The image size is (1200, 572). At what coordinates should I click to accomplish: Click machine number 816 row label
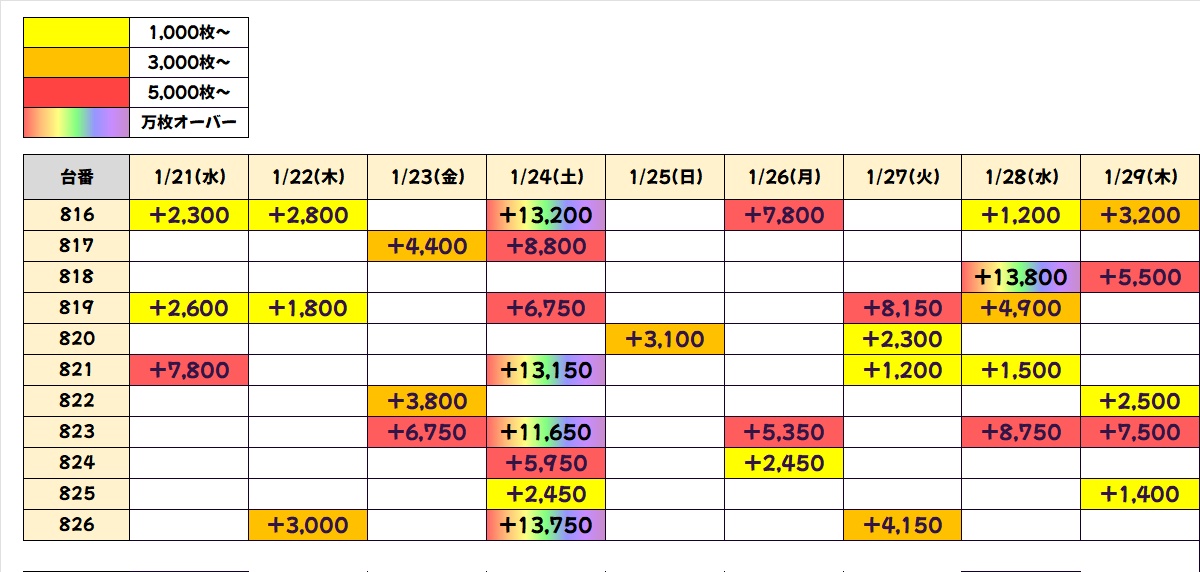point(76,215)
